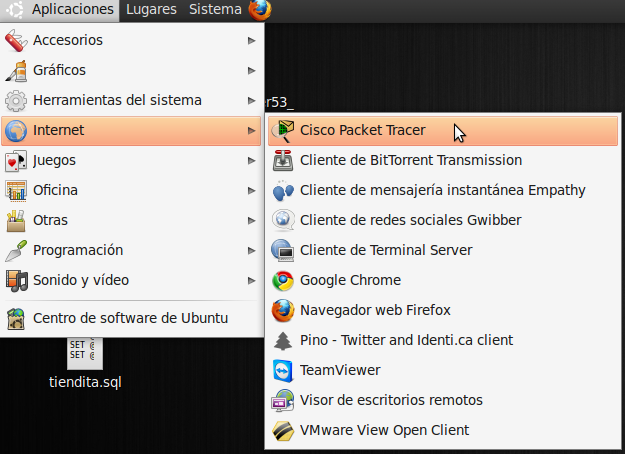Click the Ubuntu logo icon in panel
The image size is (625, 454).
click(x=15, y=10)
